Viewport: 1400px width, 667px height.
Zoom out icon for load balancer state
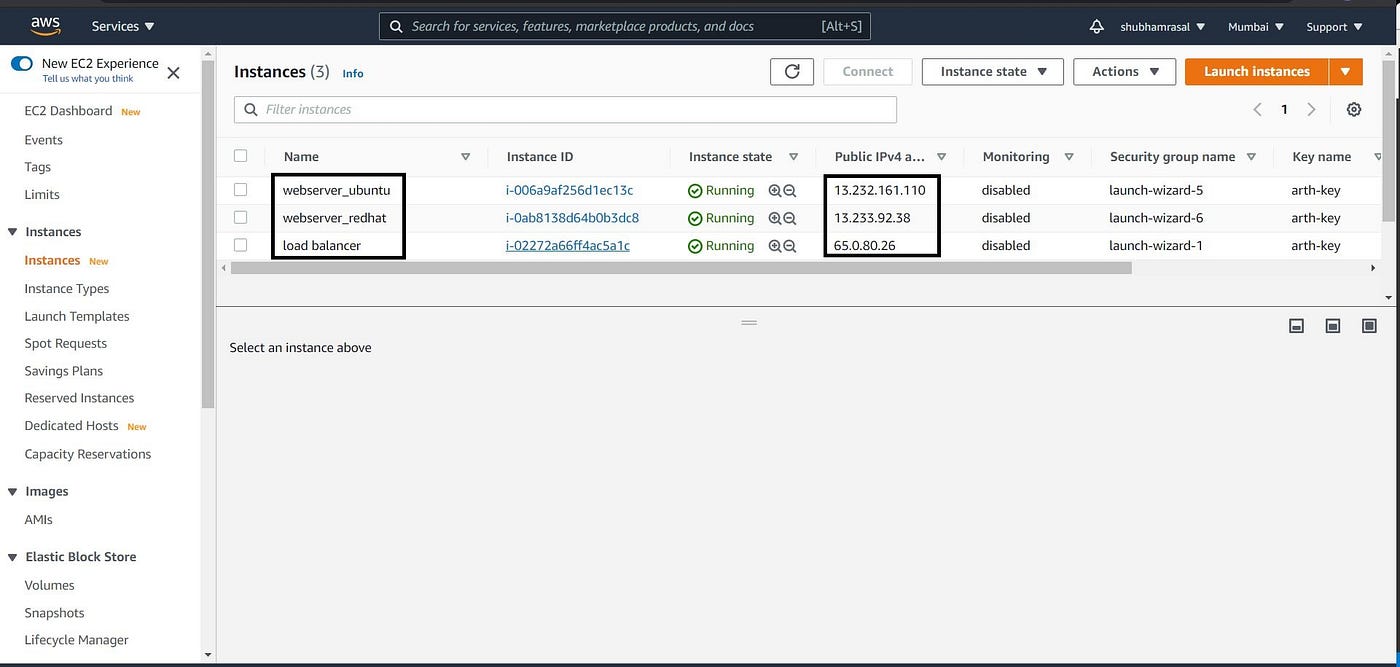[790, 246]
